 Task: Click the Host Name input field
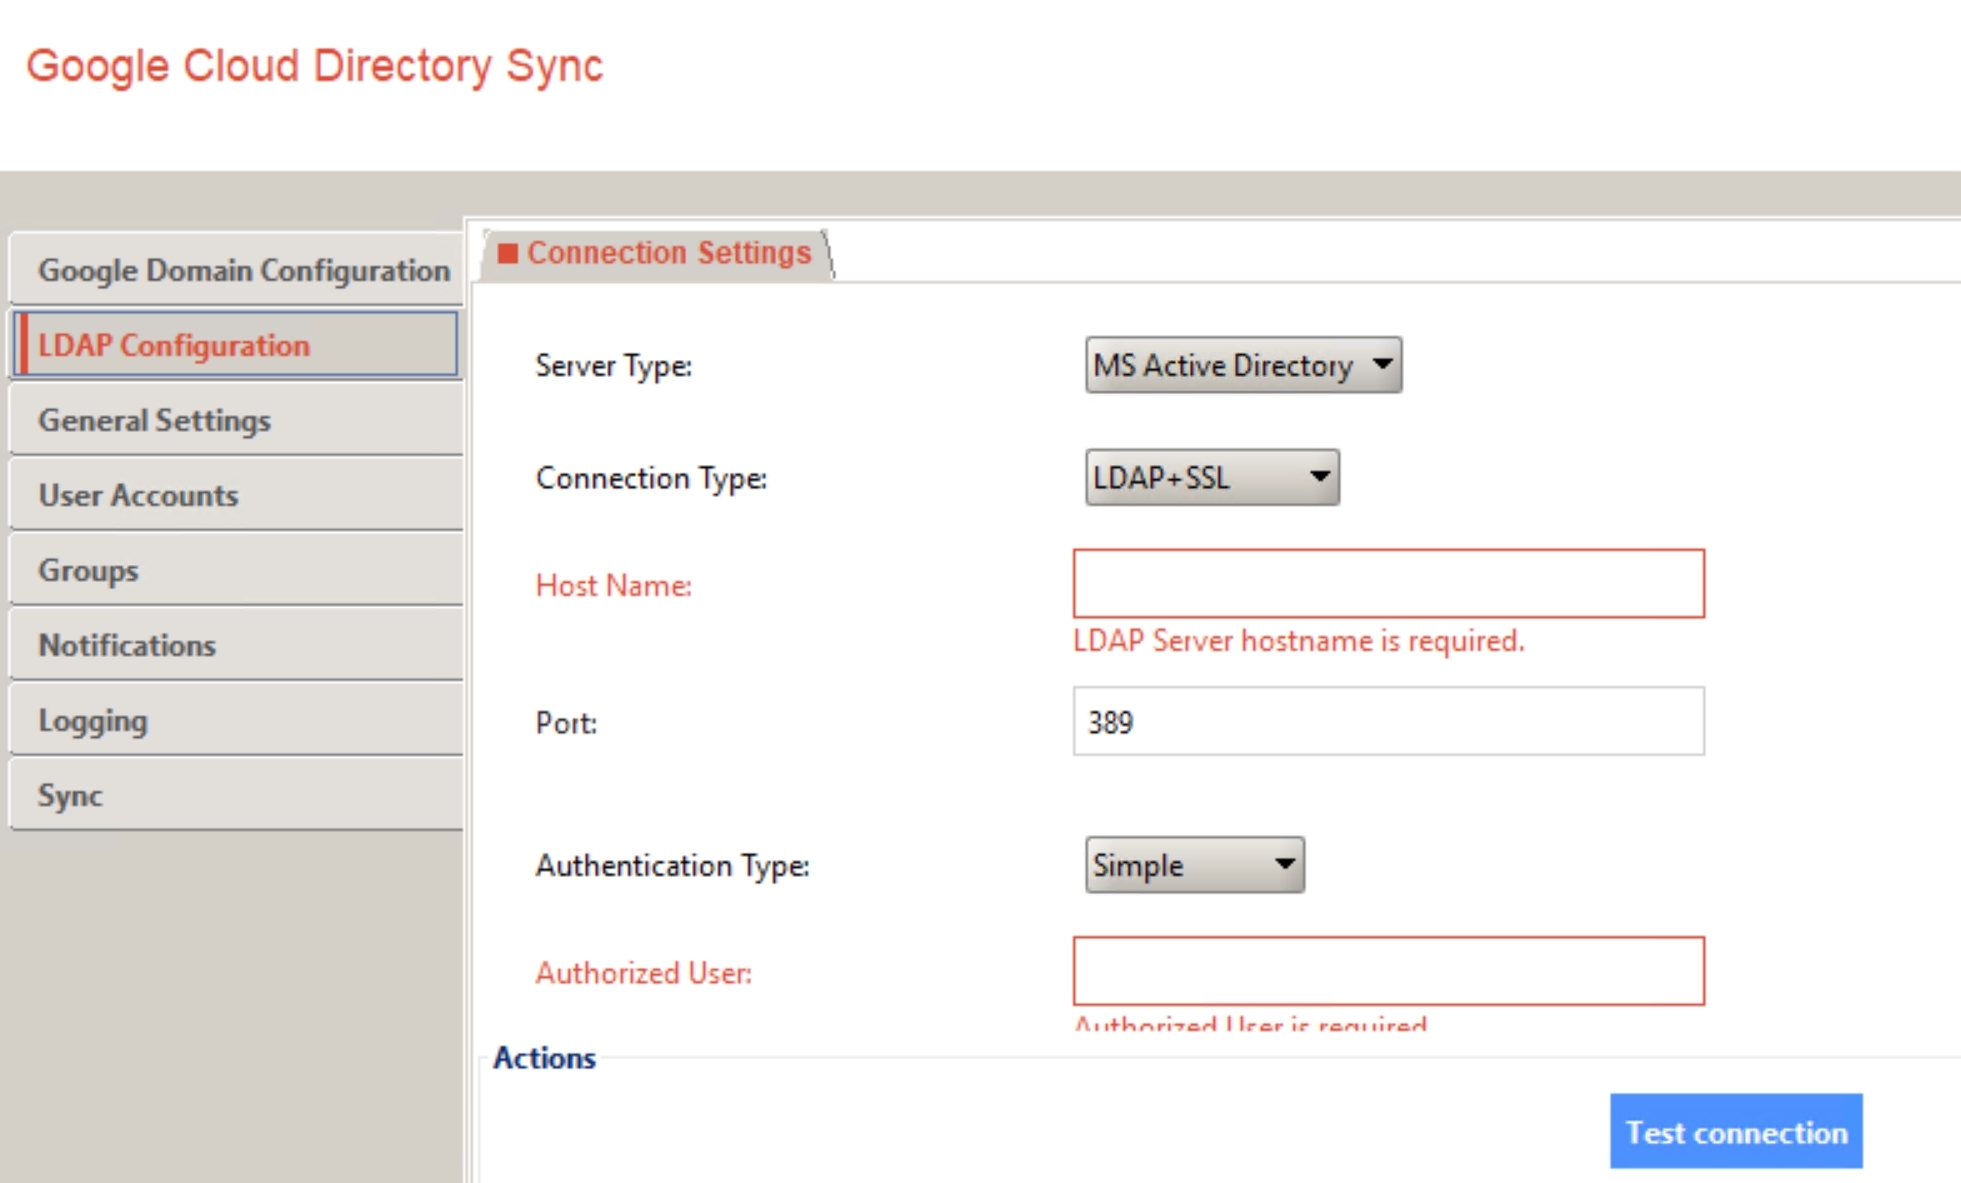(1387, 583)
